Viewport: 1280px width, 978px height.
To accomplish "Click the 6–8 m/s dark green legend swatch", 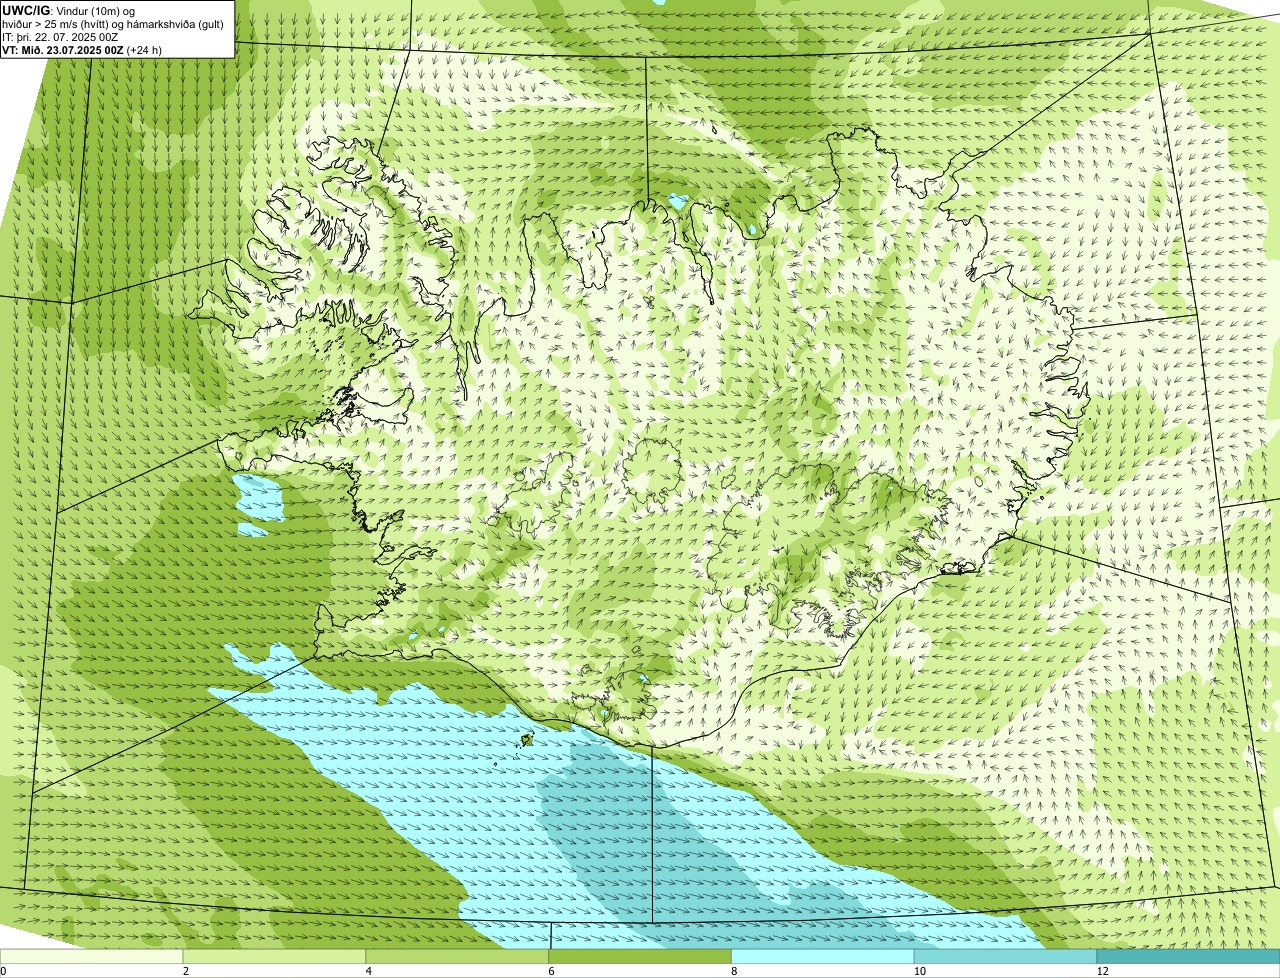I will 640,956.
